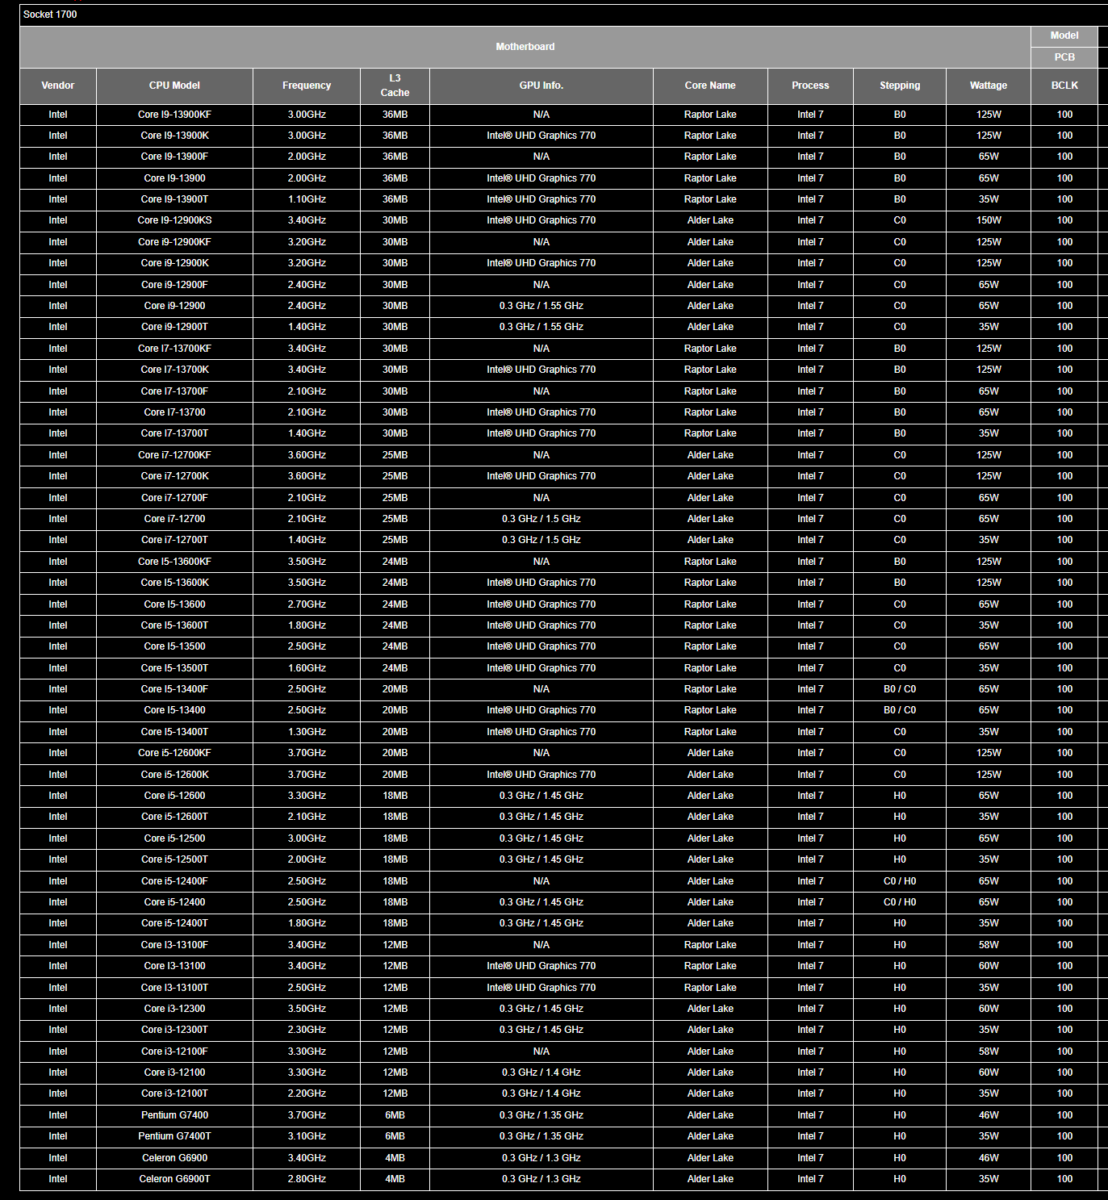Click the 'Core i9-12900T' model cell
The height and width of the screenshot is (1200, 1108).
175,327
